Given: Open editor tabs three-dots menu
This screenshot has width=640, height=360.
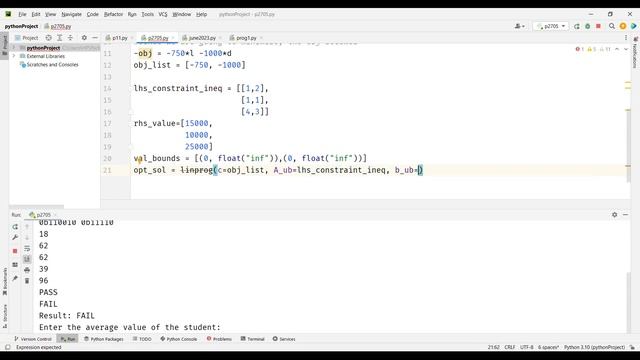Looking at the screenshot, I should pyautogui.click(x=626, y=38).
